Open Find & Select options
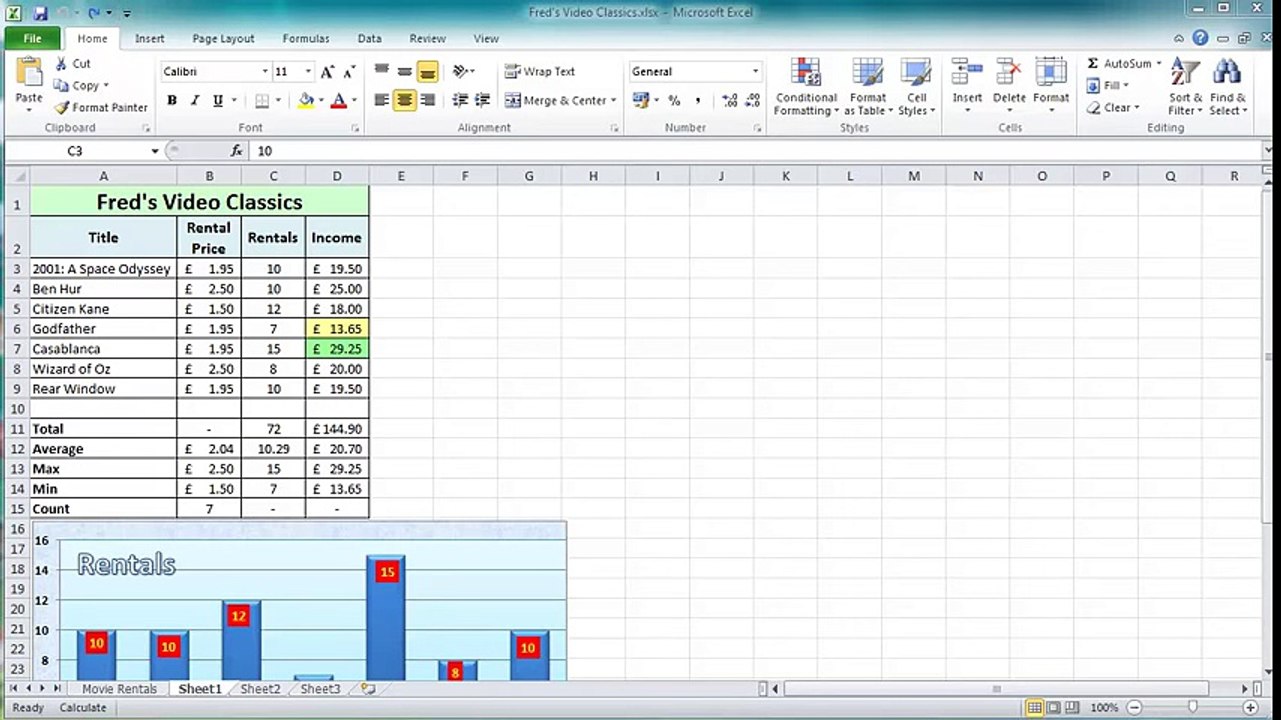This screenshot has width=1281, height=720. (x=1227, y=87)
